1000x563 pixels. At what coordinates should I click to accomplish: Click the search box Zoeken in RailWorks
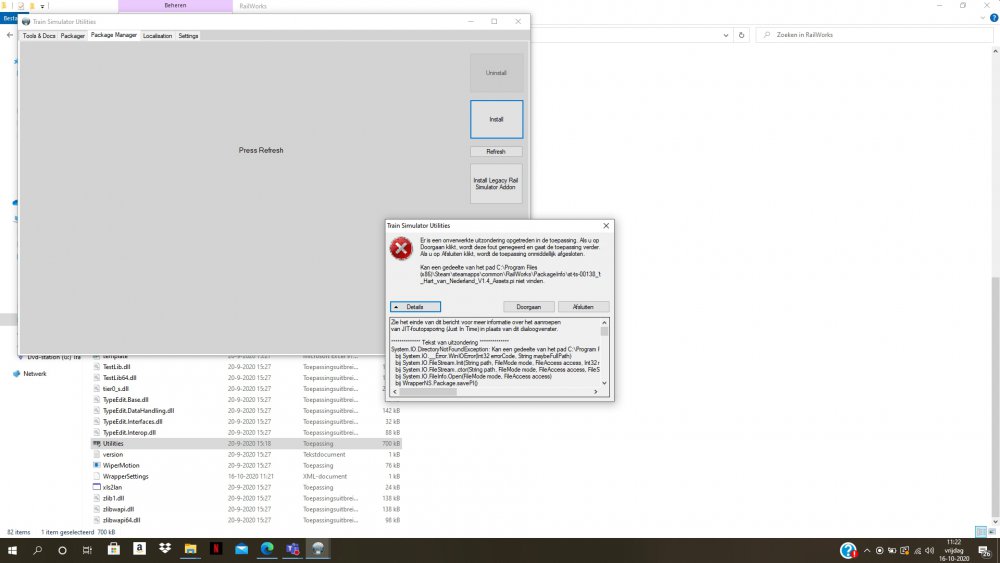[x=874, y=35]
